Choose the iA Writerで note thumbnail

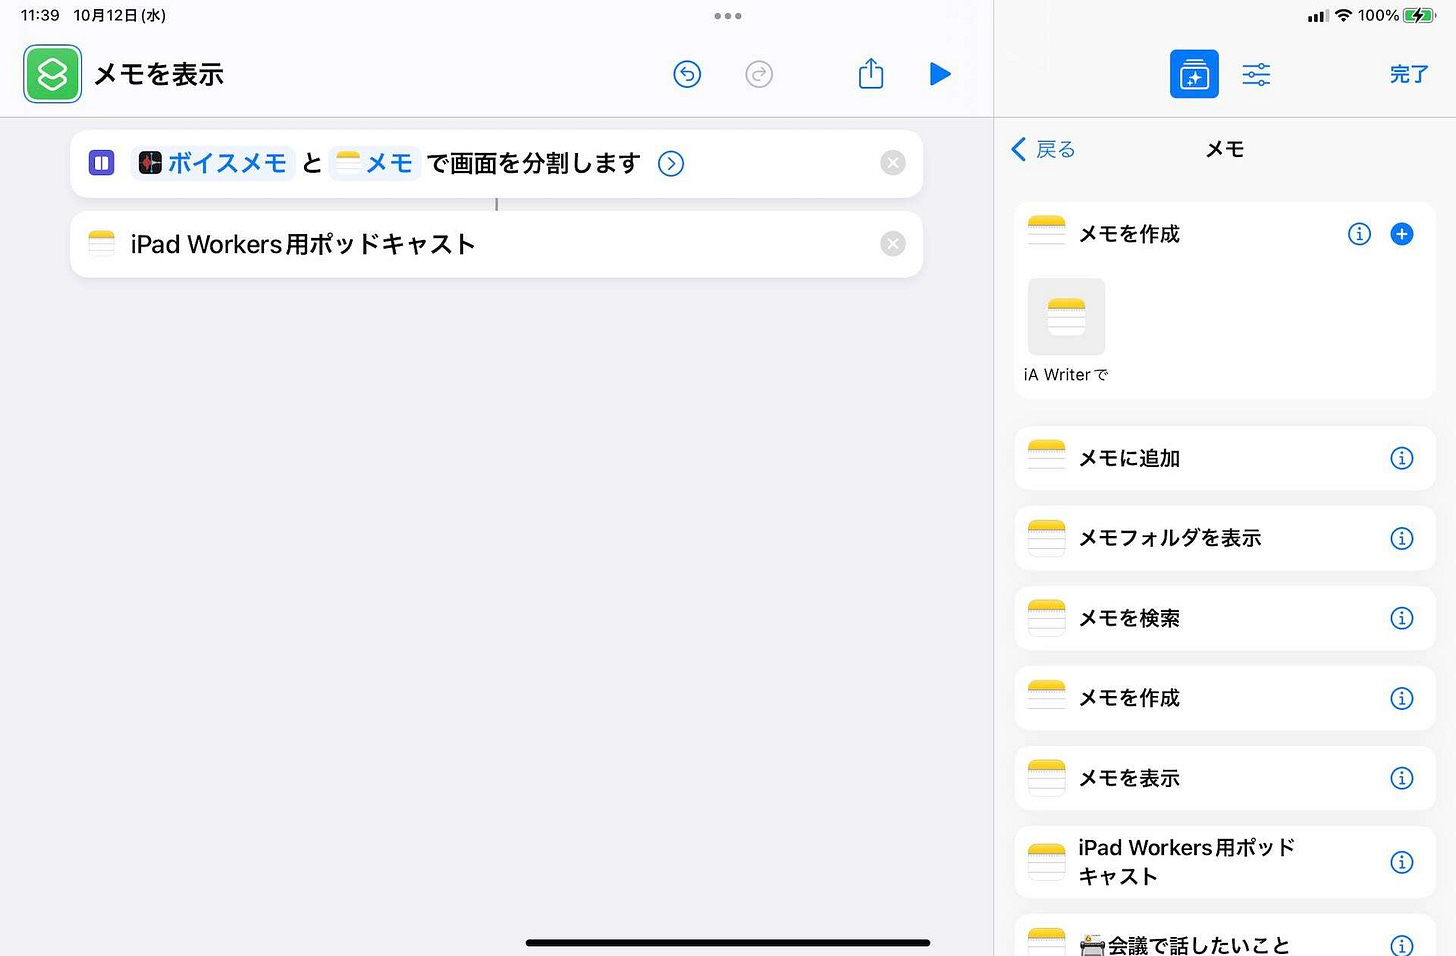1066,317
